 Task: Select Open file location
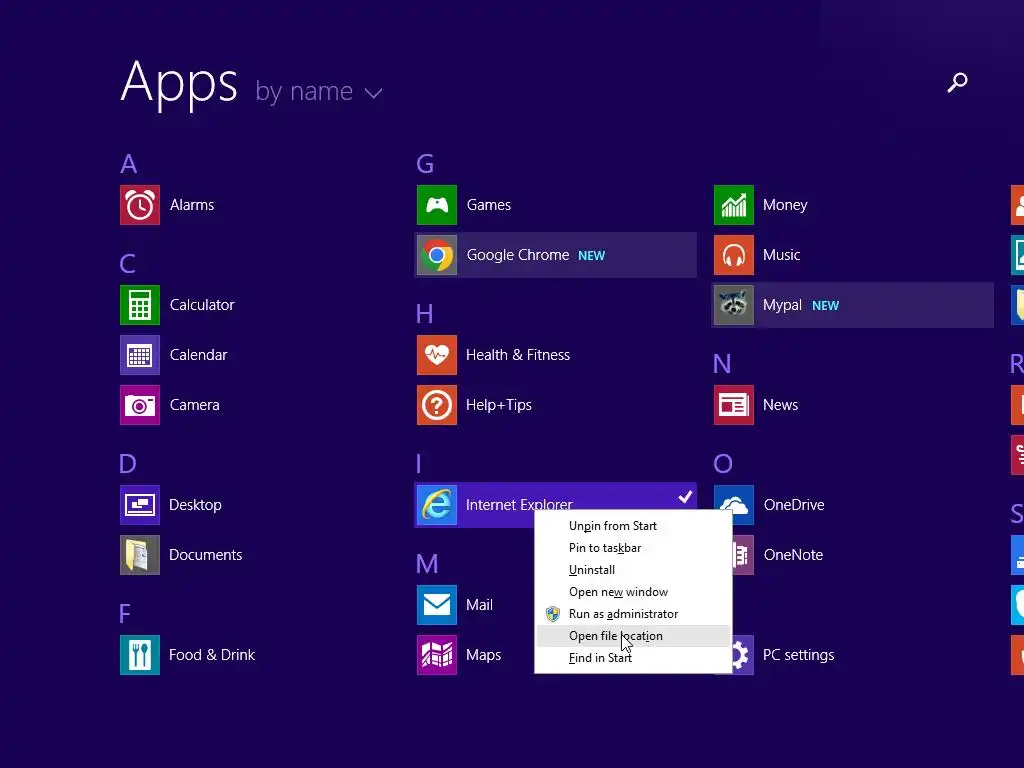633,636
